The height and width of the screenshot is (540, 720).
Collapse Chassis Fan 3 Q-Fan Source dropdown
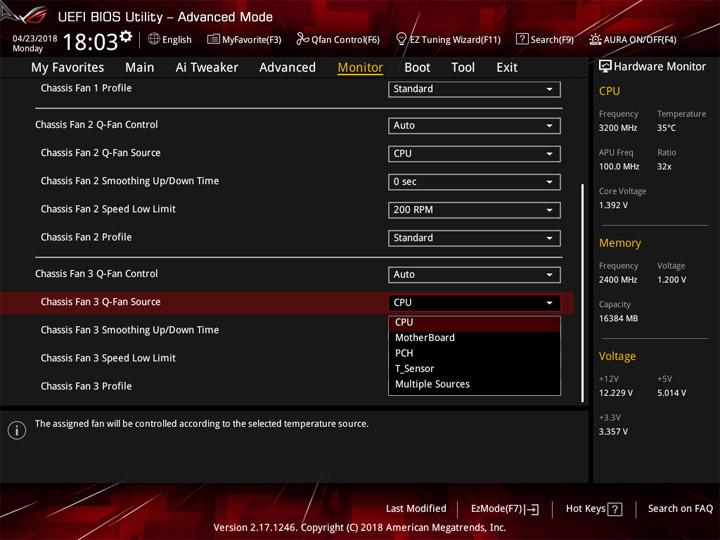coord(474,303)
